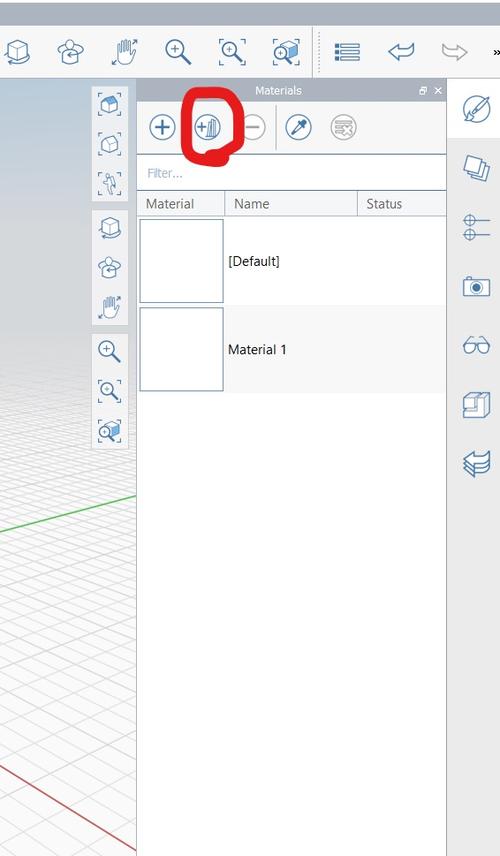This screenshot has height=856, width=500.
Task: Import material from library icon
Action: coord(207,128)
